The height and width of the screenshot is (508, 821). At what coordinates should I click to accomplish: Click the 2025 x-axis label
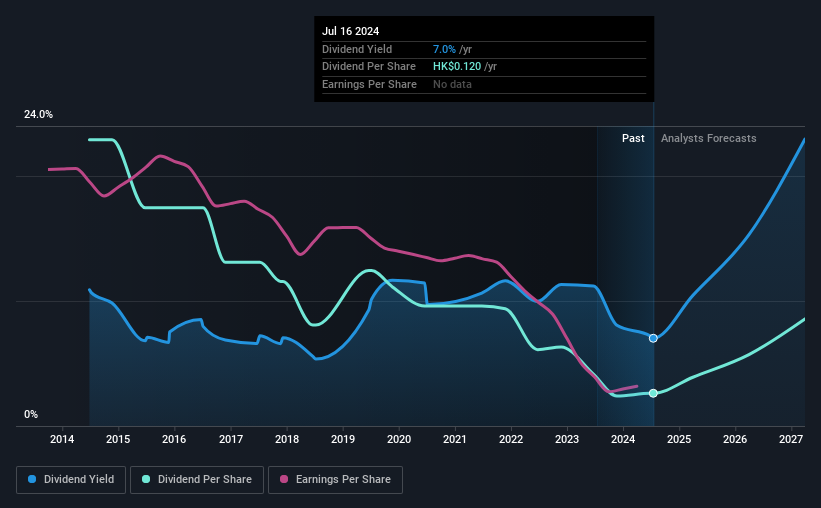click(x=679, y=439)
